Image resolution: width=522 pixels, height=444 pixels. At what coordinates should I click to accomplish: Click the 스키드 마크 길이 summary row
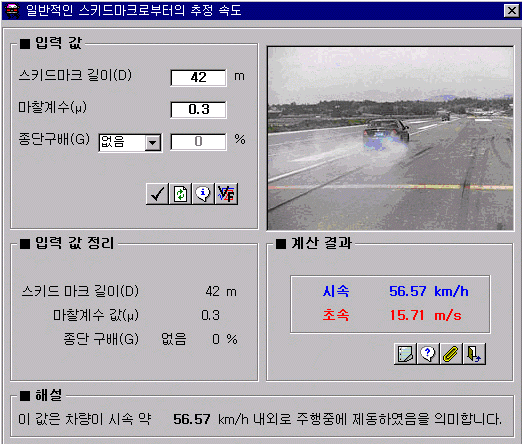129,292
